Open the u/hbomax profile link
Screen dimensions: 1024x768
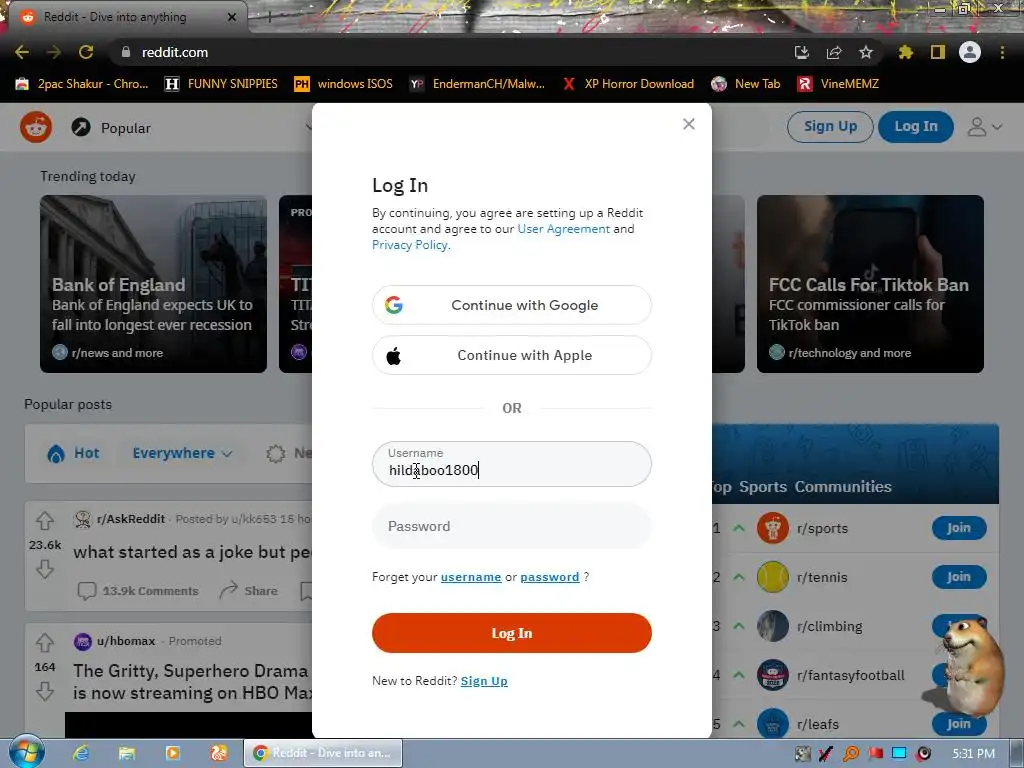pyautogui.click(x=126, y=641)
